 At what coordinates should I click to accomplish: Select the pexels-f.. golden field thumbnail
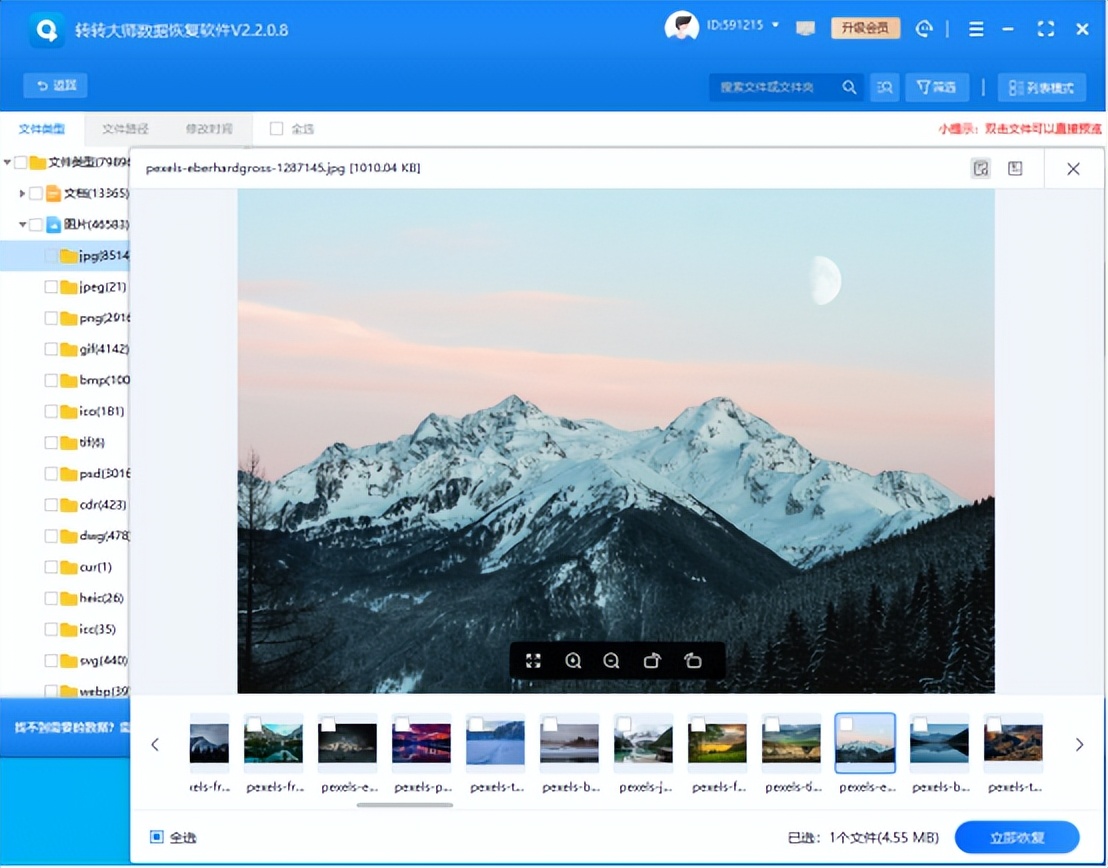click(x=717, y=742)
